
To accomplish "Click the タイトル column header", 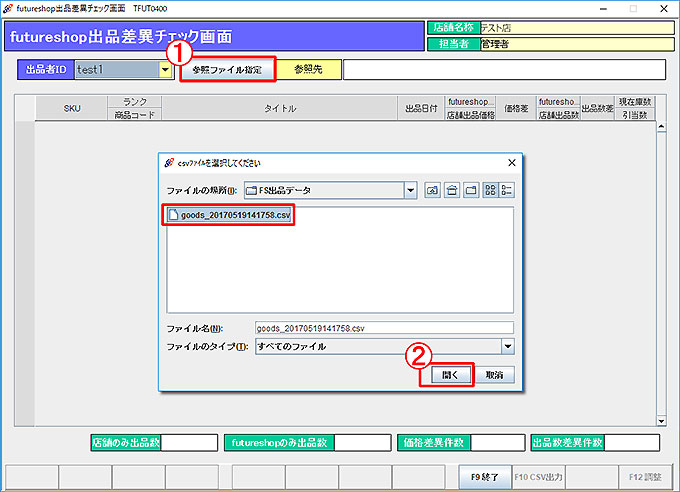I will (280, 108).
